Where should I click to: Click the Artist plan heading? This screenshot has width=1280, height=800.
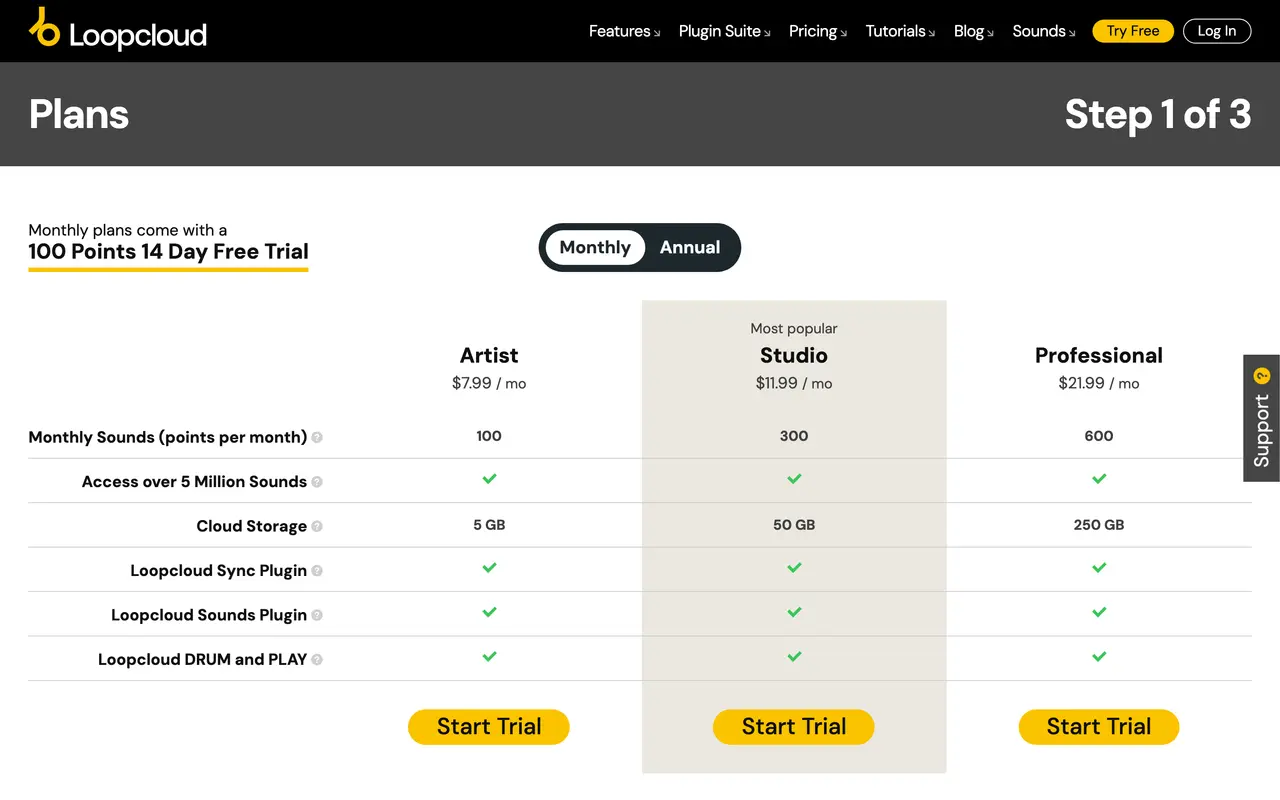tap(489, 355)
